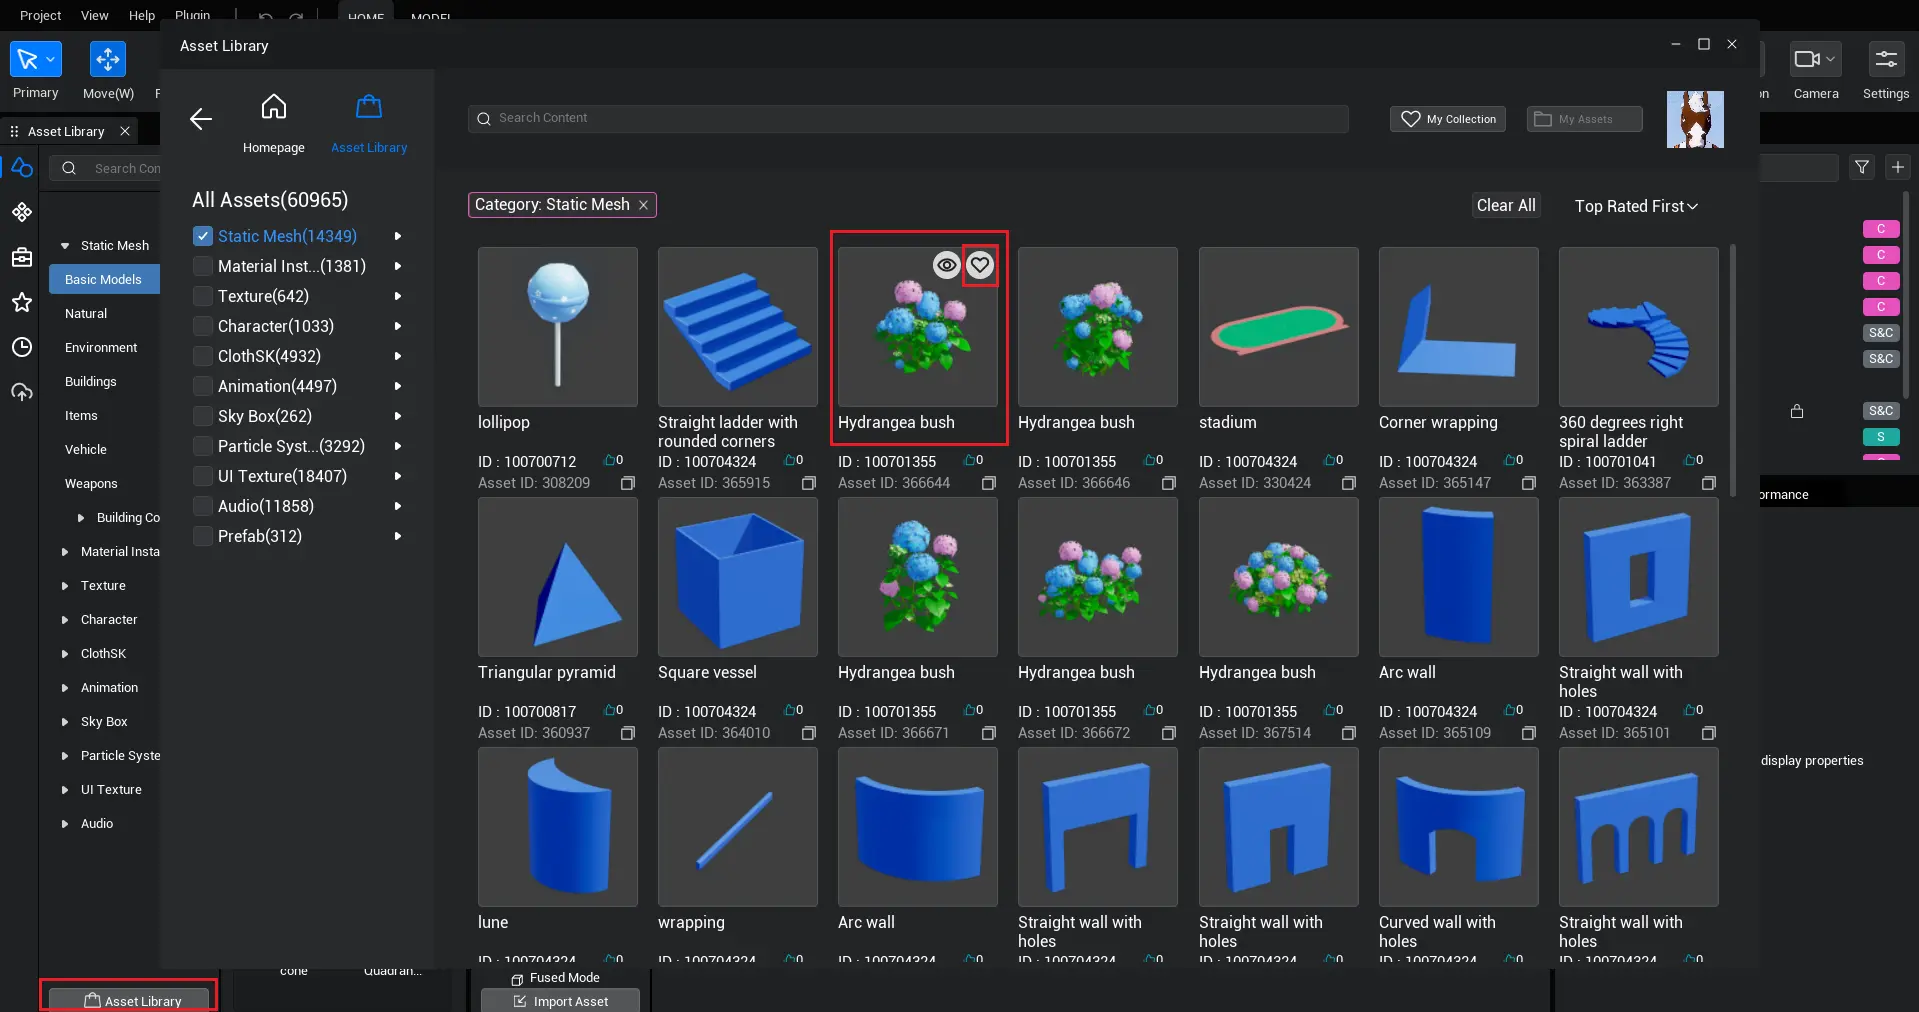1919x1012 pixels.
Task: Open My Assets
Action: click(x=1585, y=119)
